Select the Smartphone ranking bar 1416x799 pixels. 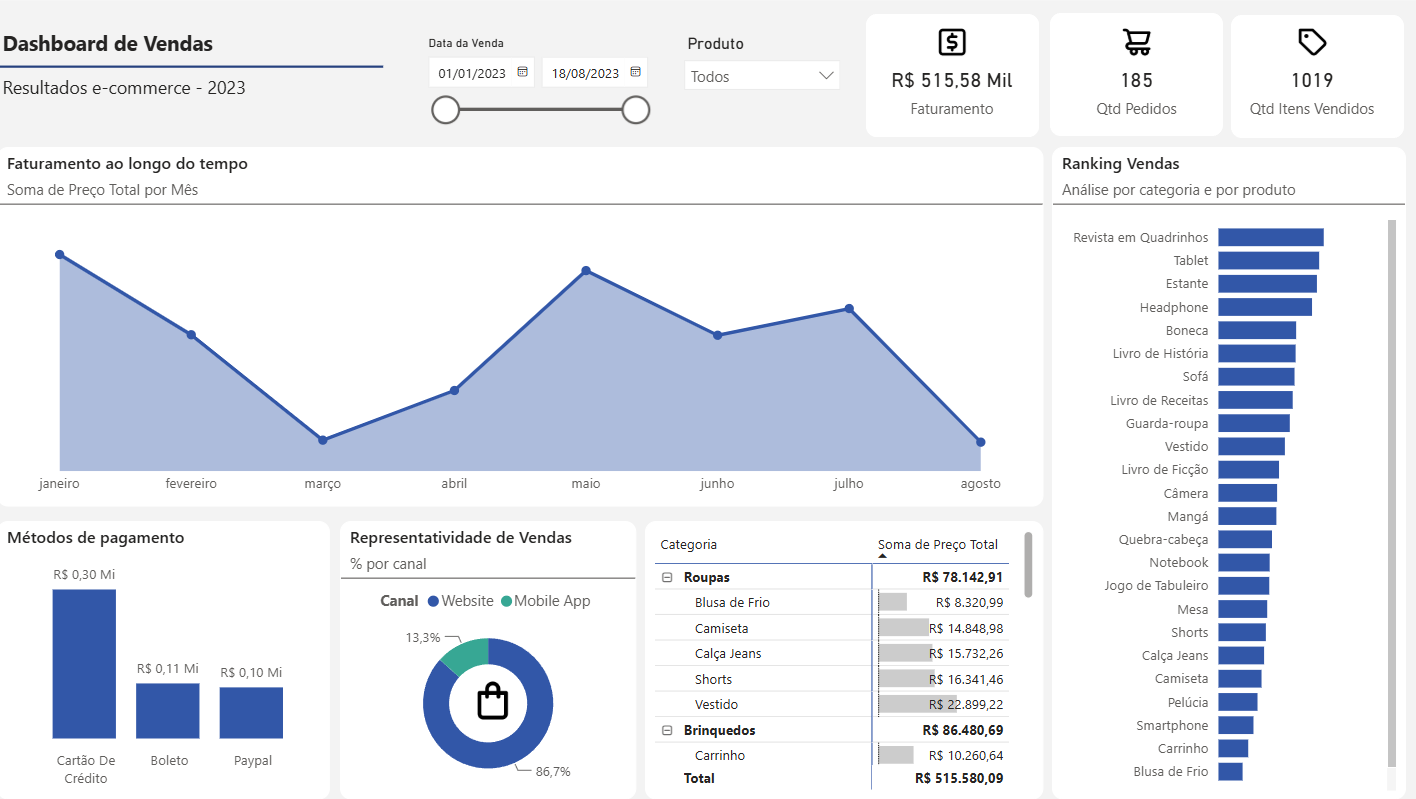(x=1236, y=725)
